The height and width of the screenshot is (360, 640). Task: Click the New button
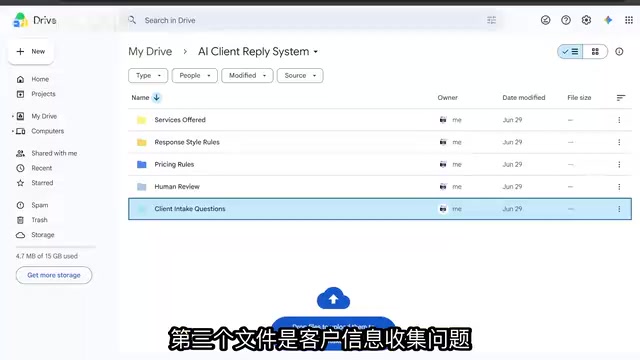click(x=31, y=51)
